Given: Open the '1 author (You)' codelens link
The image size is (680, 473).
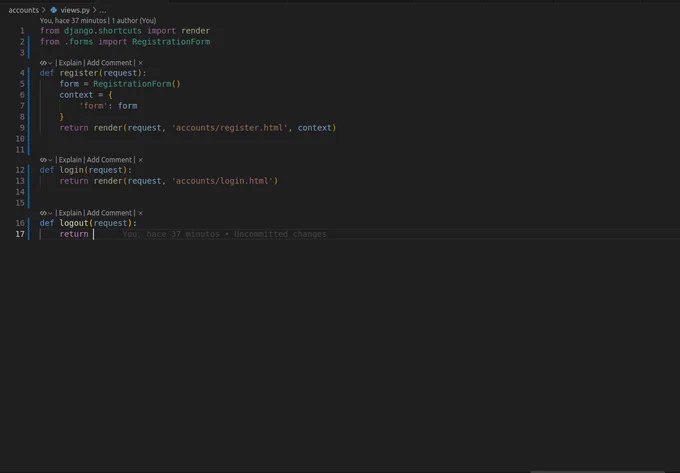Looking at the screenshot, I should point(134,20).
